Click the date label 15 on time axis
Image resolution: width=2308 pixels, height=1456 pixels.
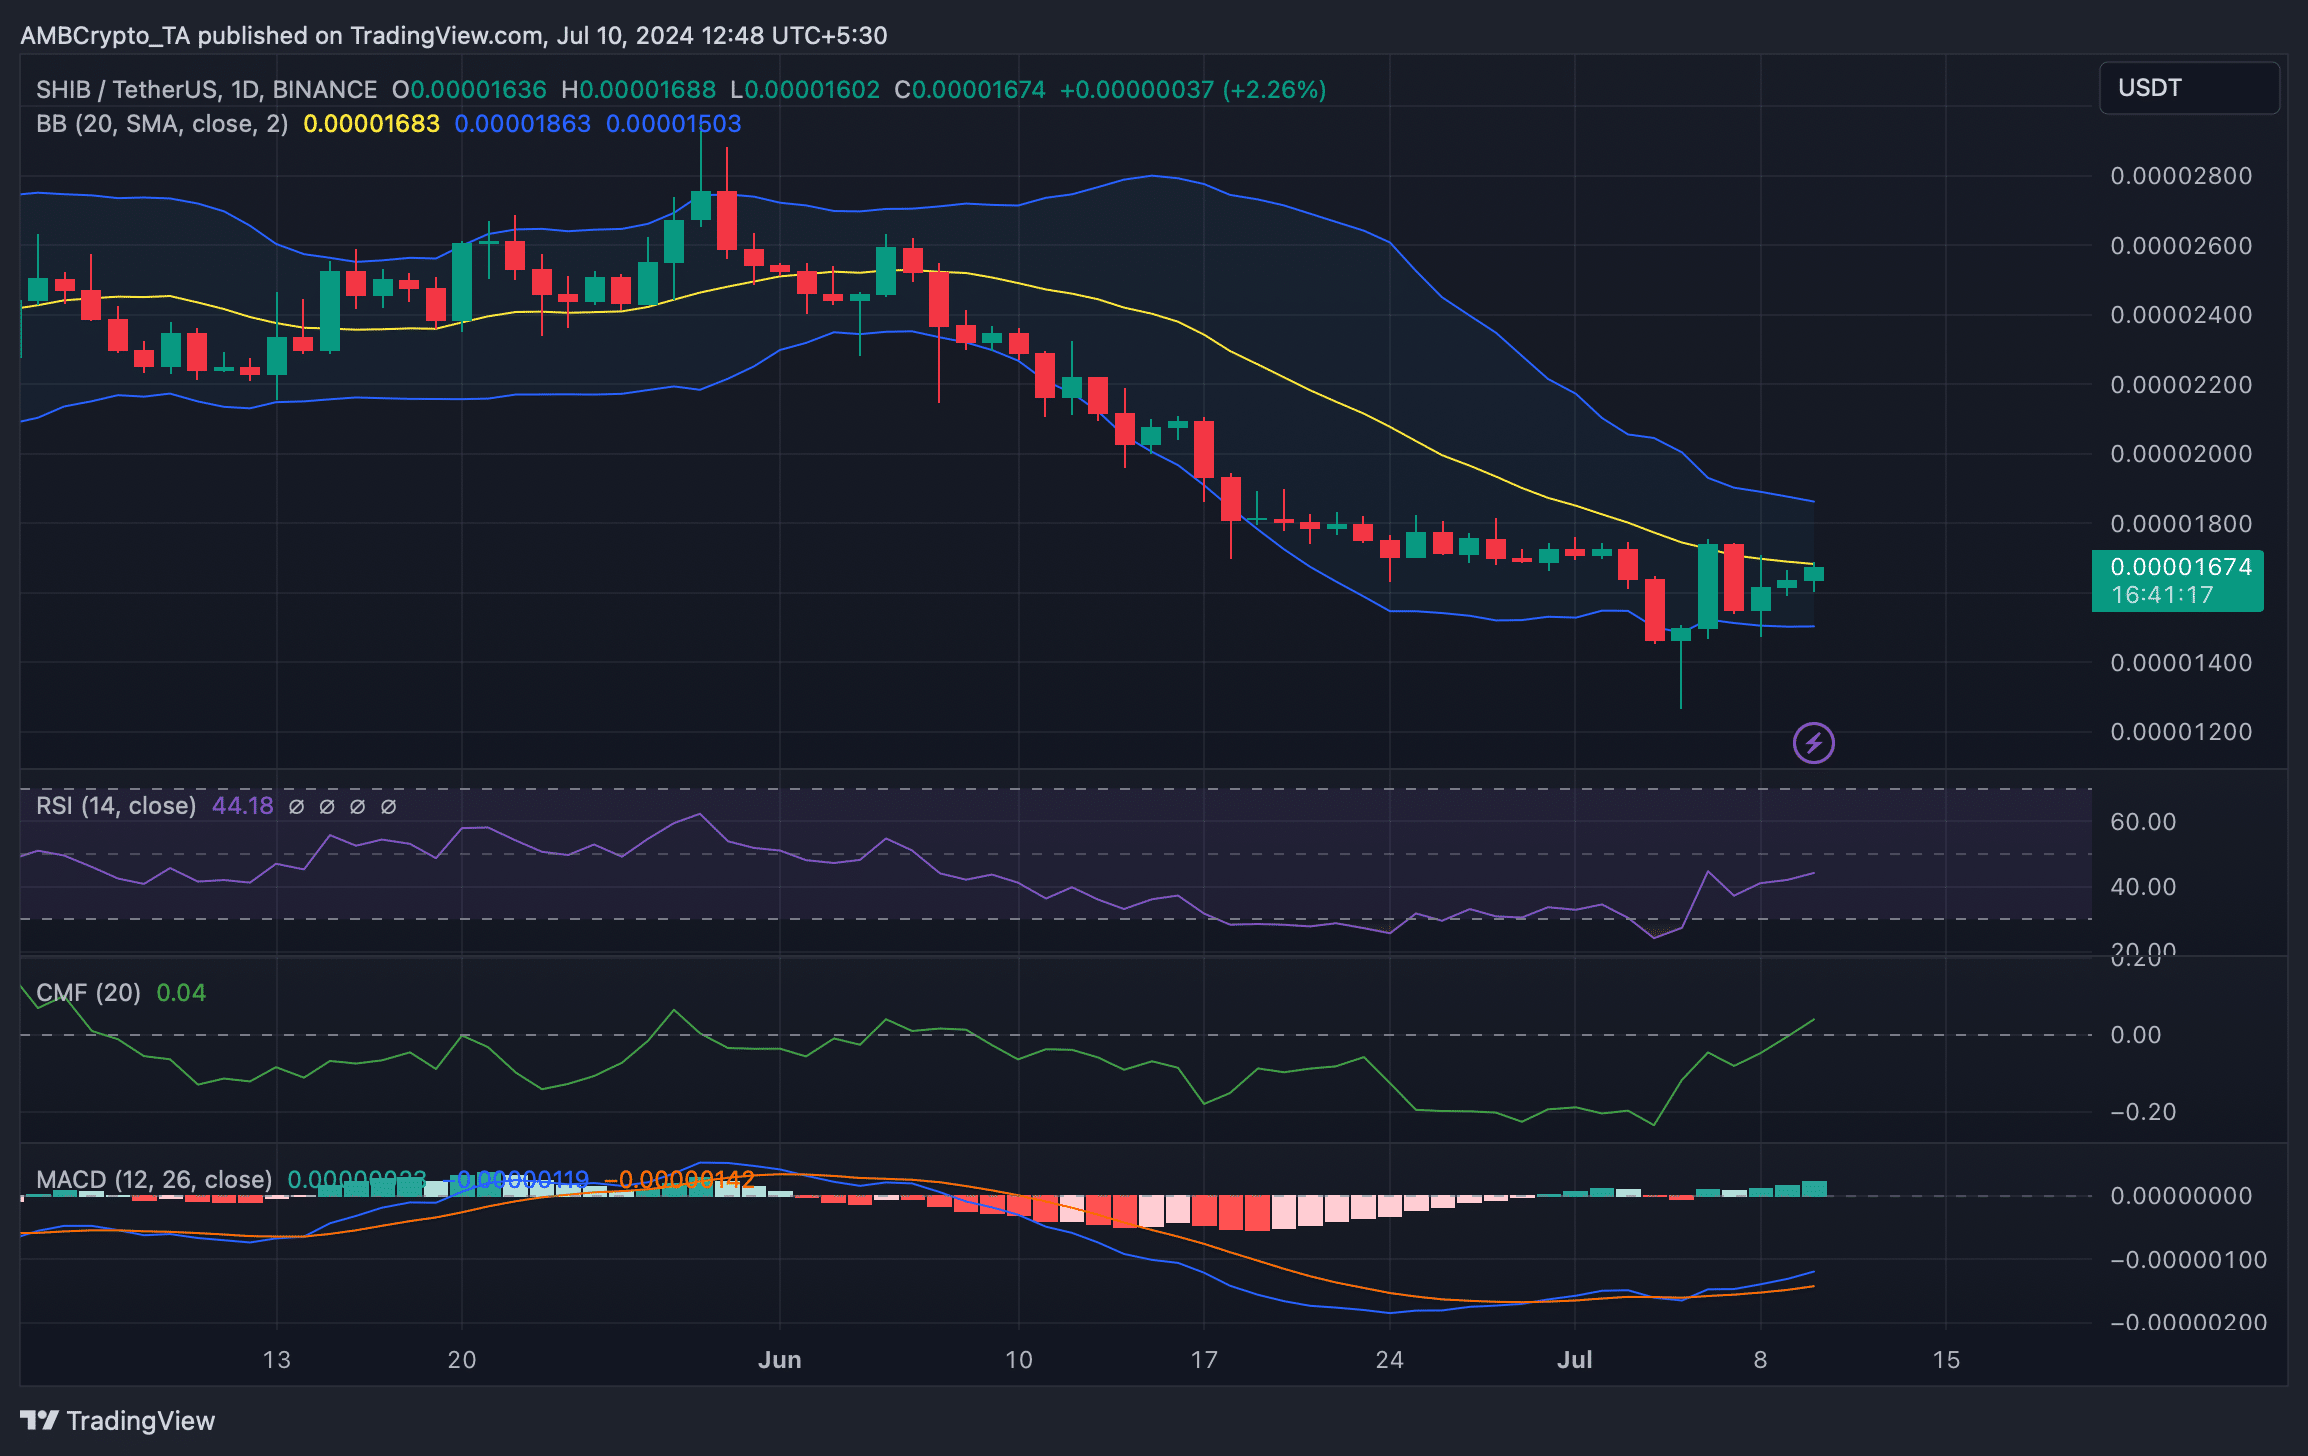(1946, 1360)
